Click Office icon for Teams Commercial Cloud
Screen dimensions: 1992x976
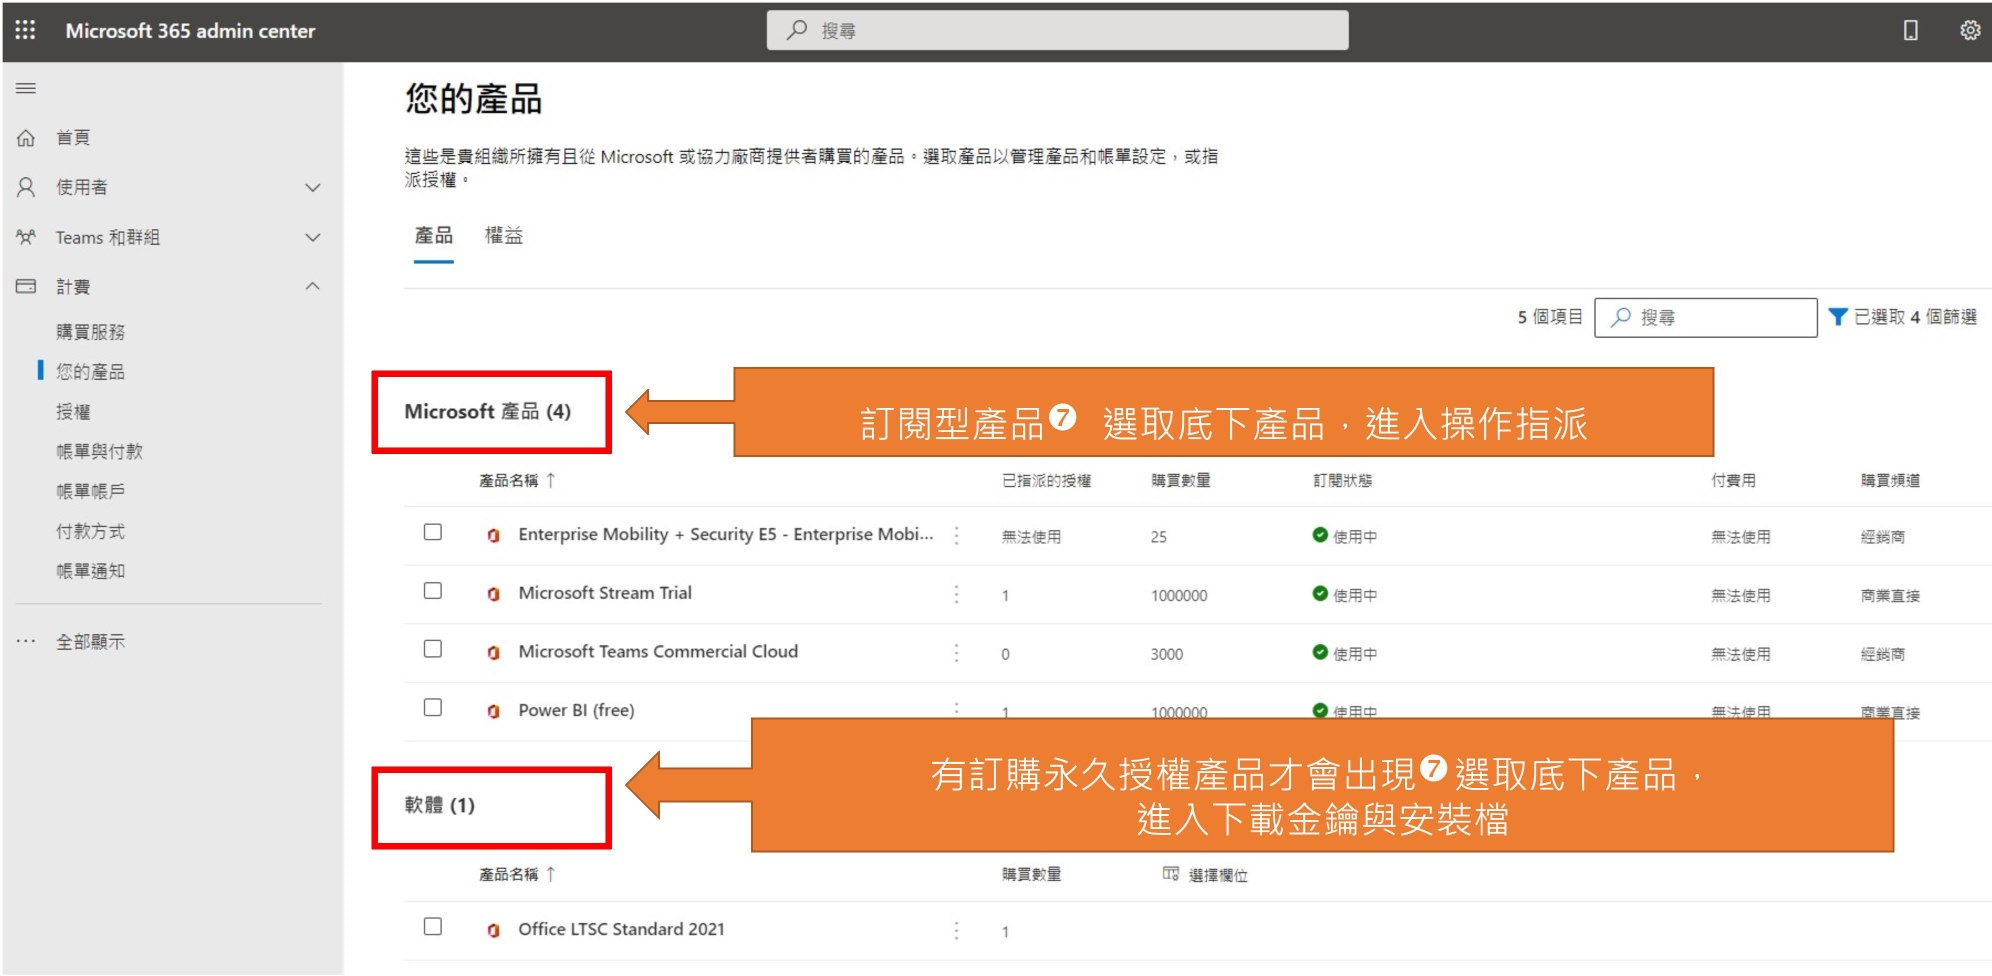(493, 652)
